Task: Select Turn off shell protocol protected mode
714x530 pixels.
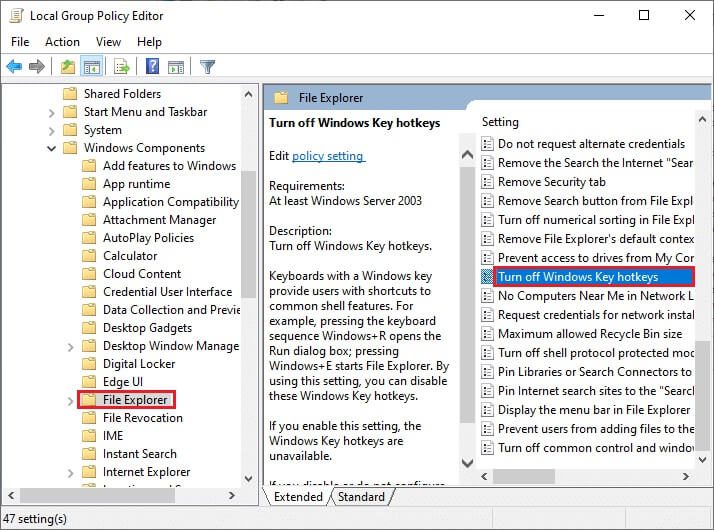Action: [596, 353]
